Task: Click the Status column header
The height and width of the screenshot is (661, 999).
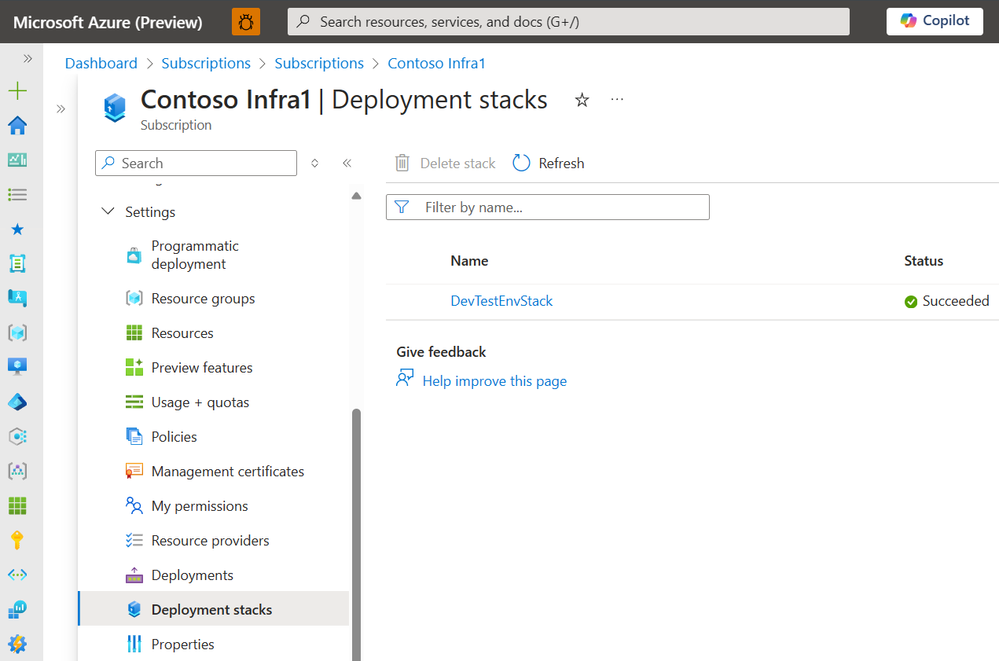Action: pos(923,261)
